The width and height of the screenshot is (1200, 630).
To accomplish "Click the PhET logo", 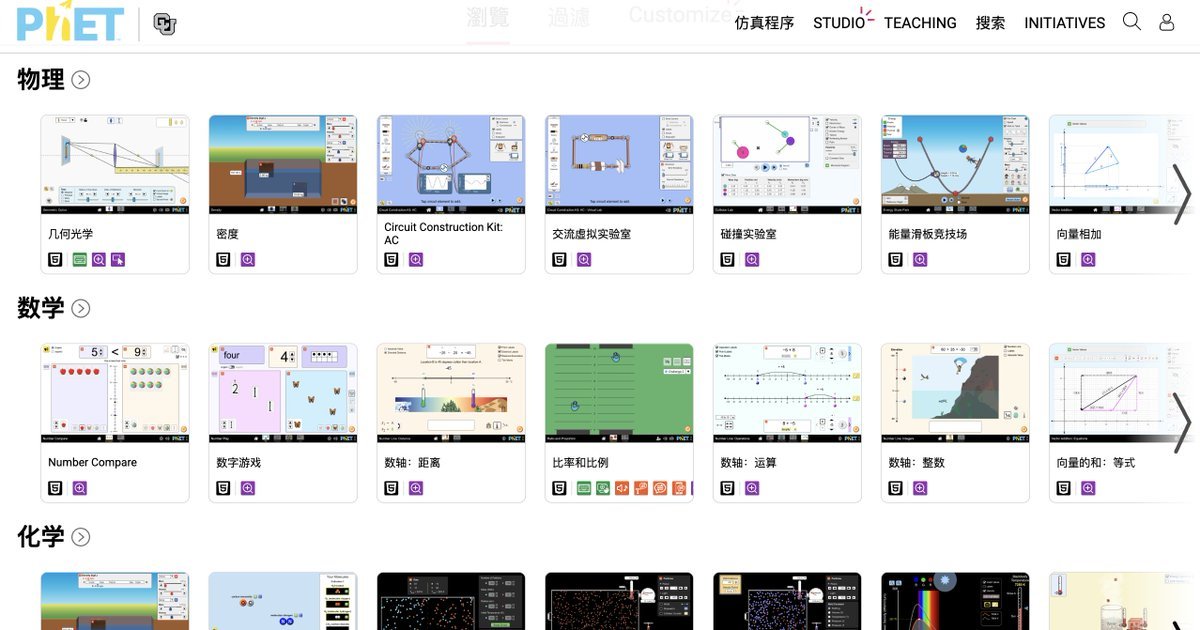I will point(70,23).
